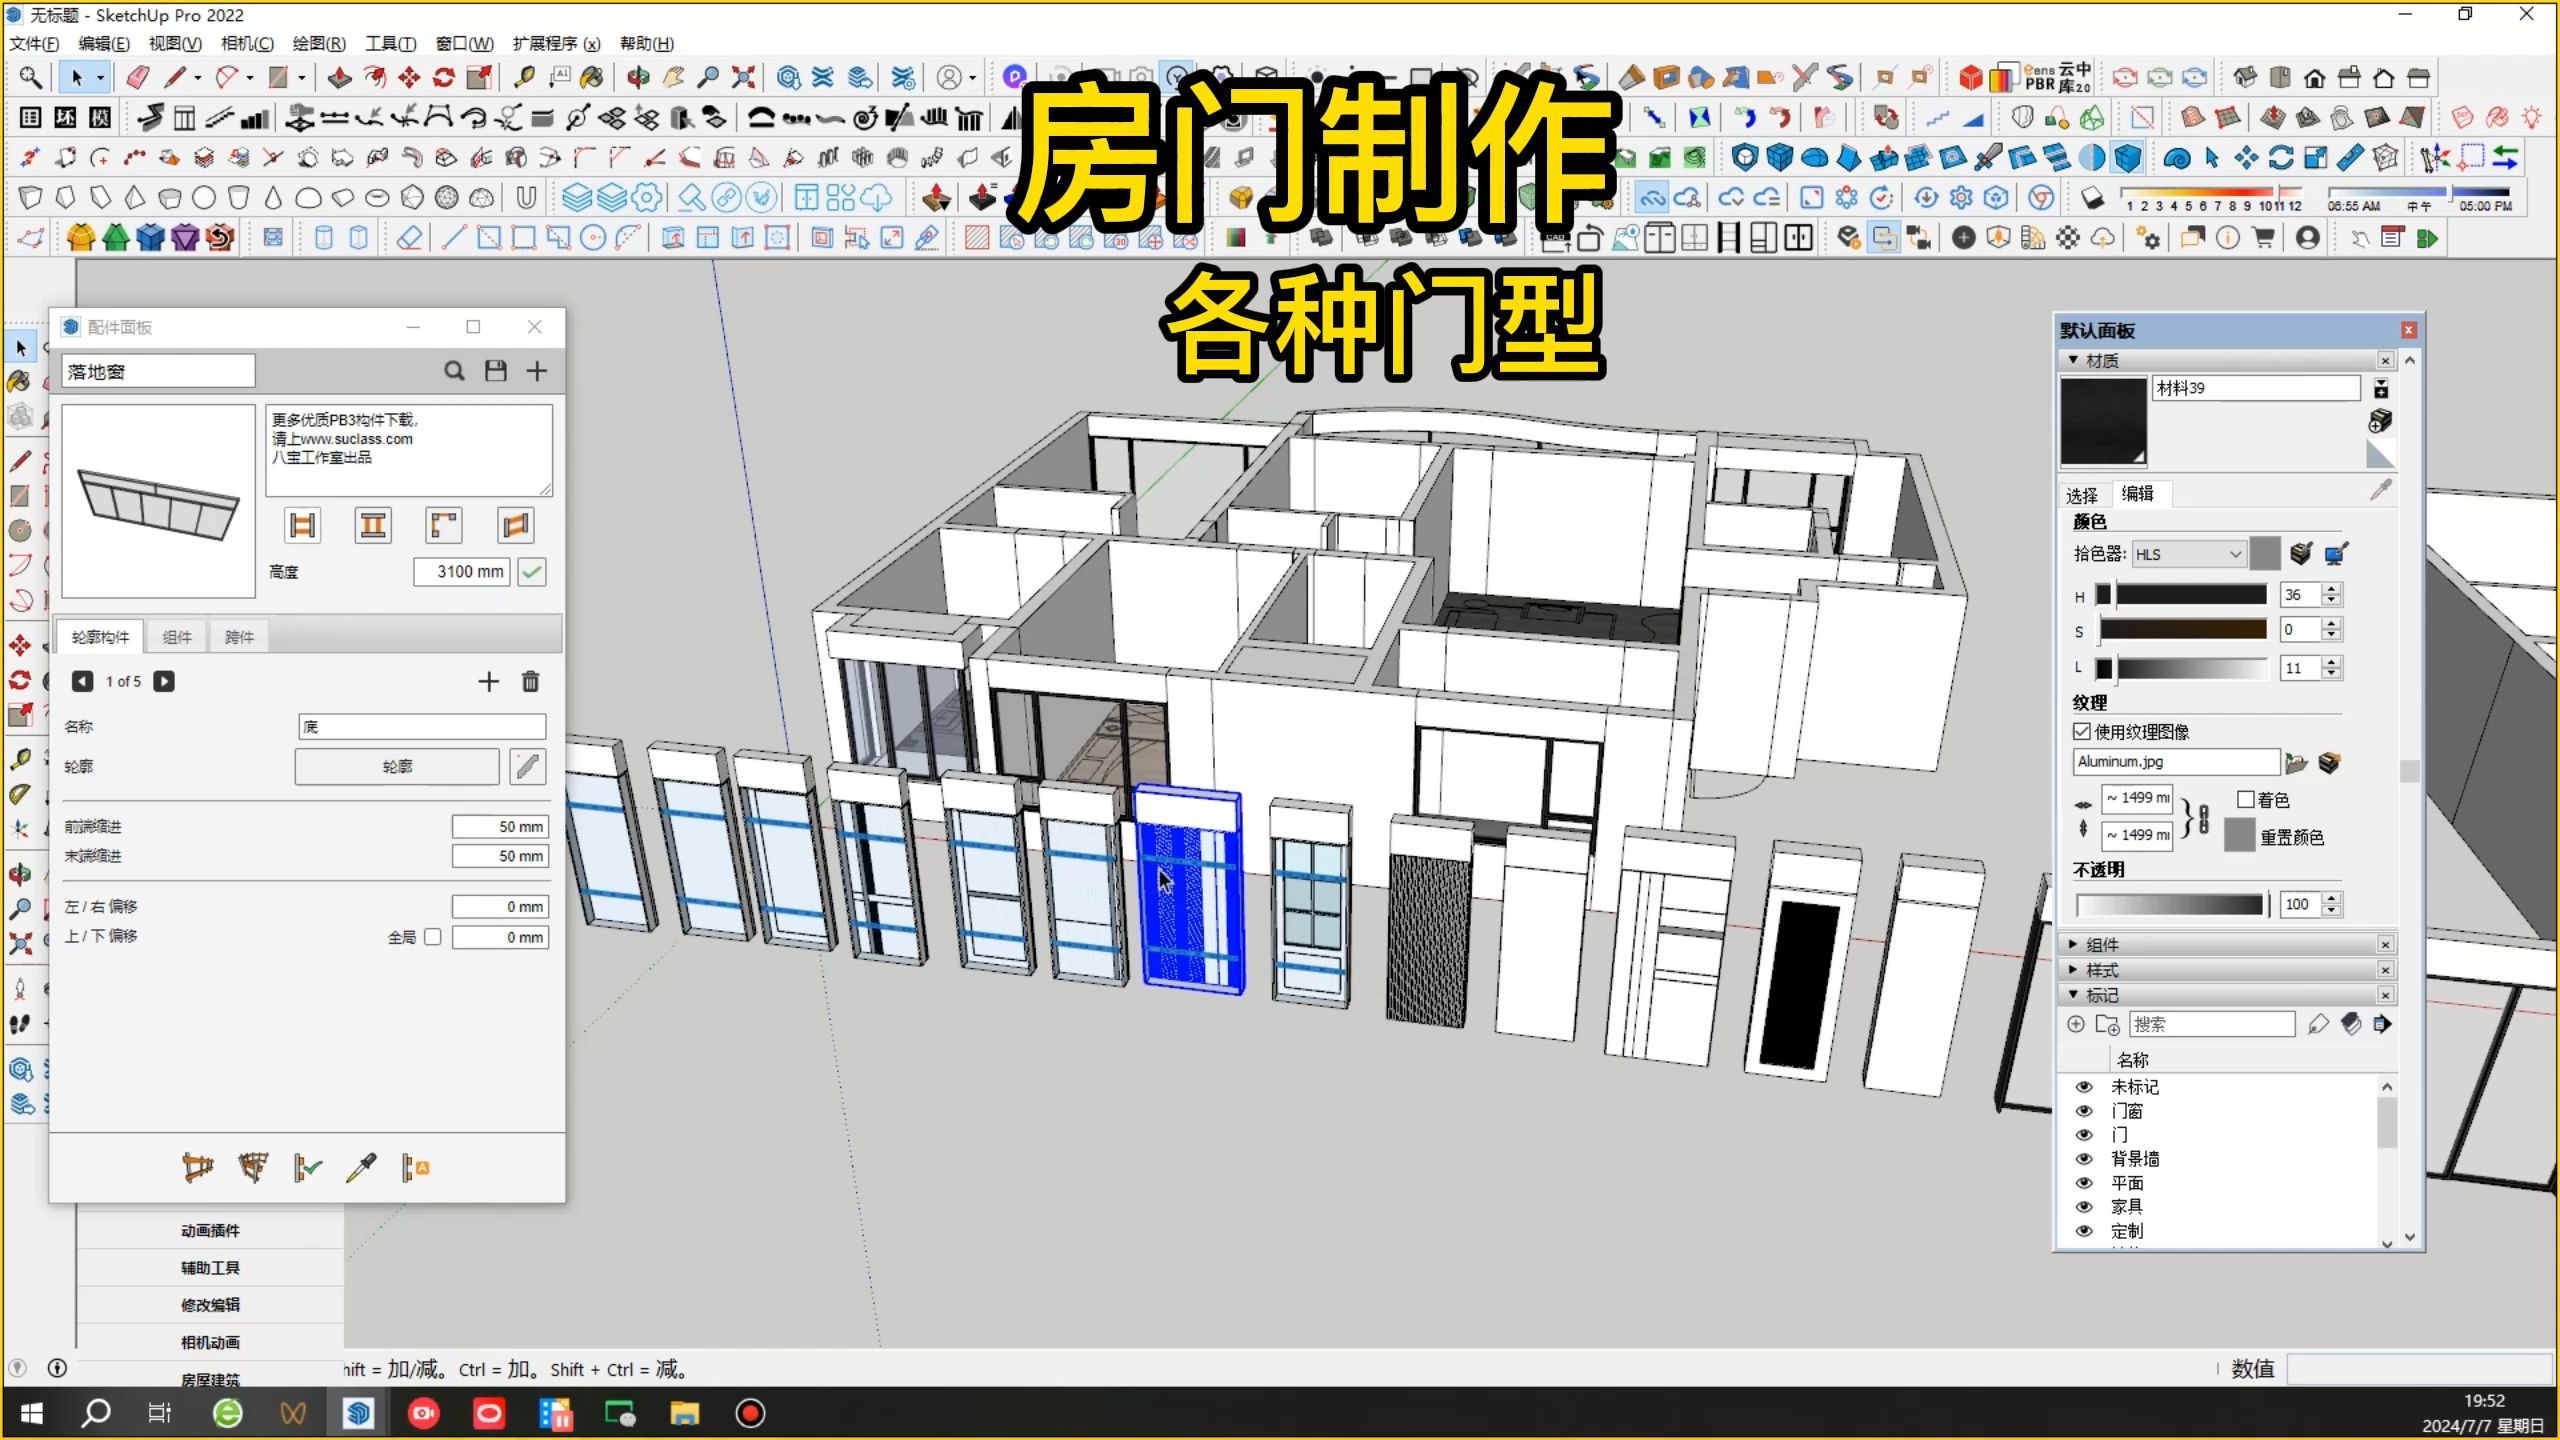Click the search magnifier in parts panel
Viewport: 2560px width, 1440px height.
(x=454, y=371)
